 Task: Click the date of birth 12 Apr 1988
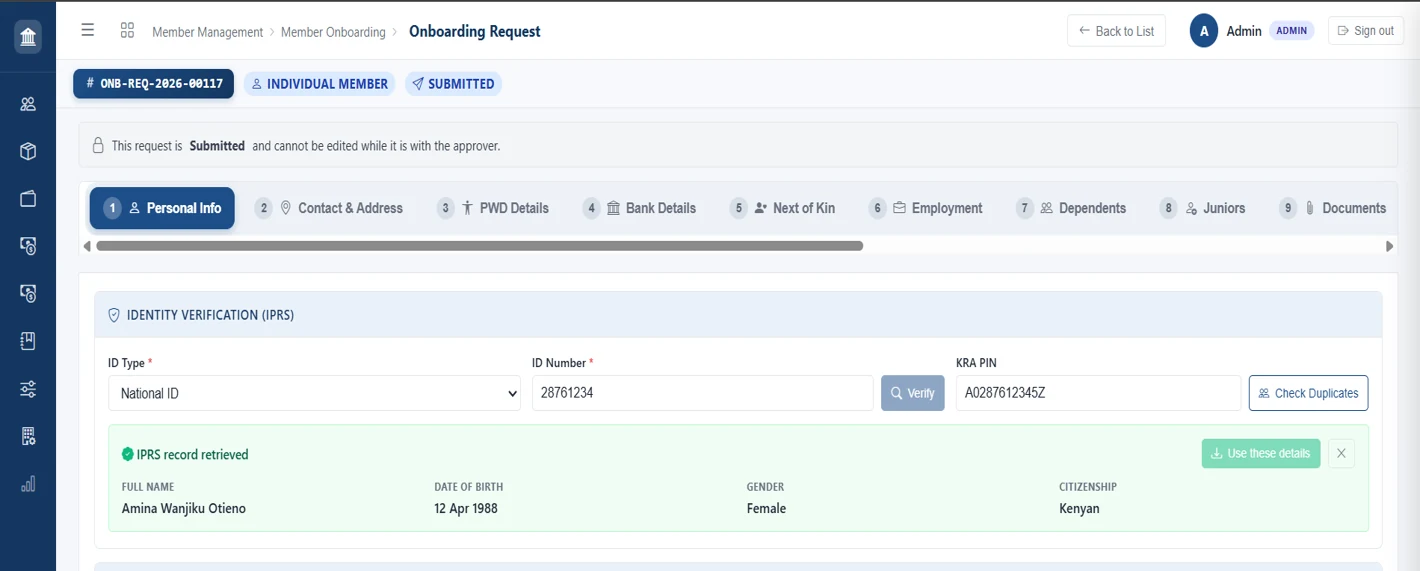(466, 508)
